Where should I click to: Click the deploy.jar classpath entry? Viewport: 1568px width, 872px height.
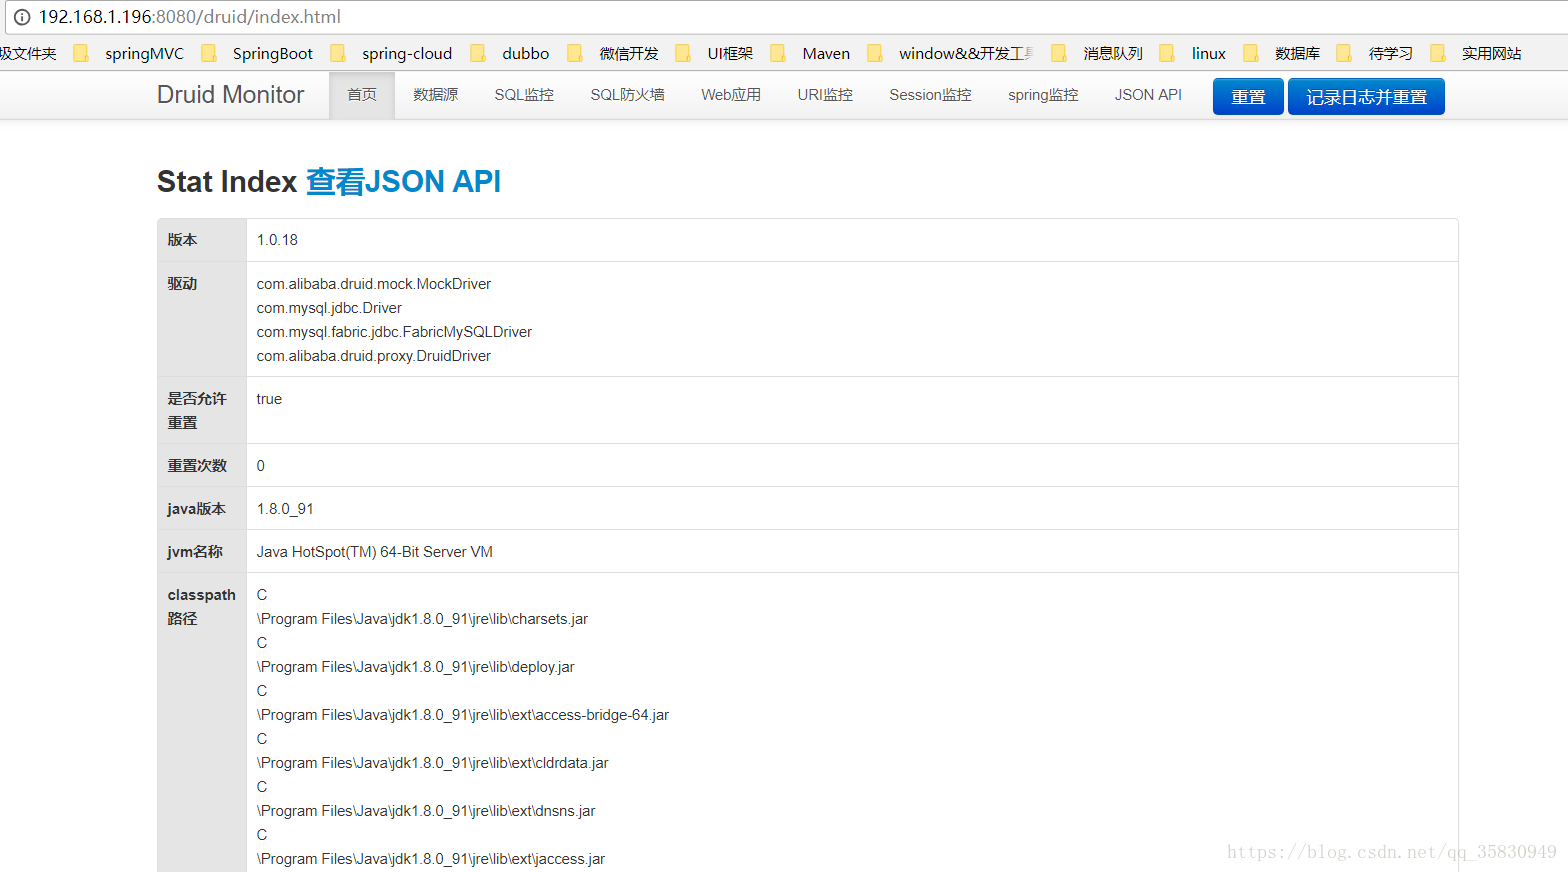click(x=416, y=667)
